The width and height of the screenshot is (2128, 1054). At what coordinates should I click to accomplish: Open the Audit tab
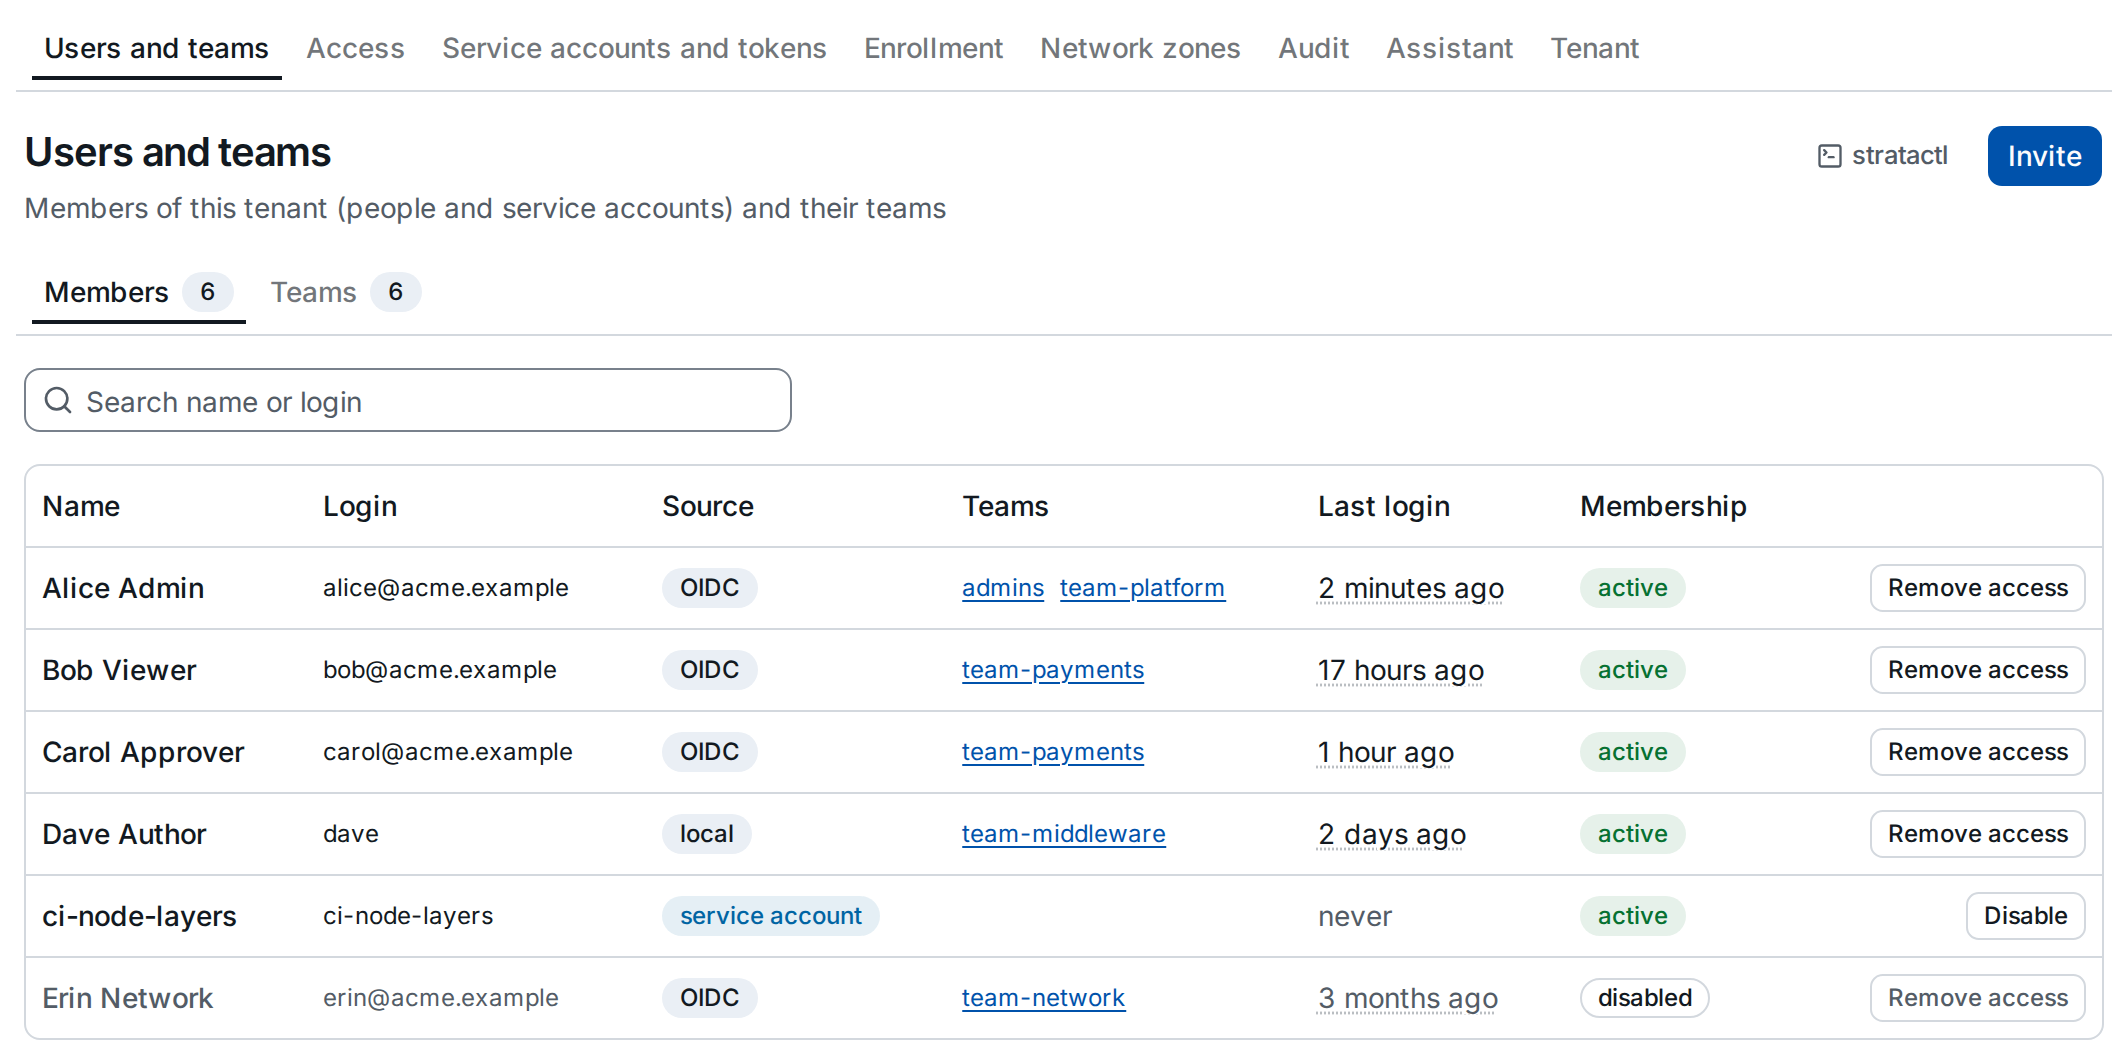coord(1313,48)
